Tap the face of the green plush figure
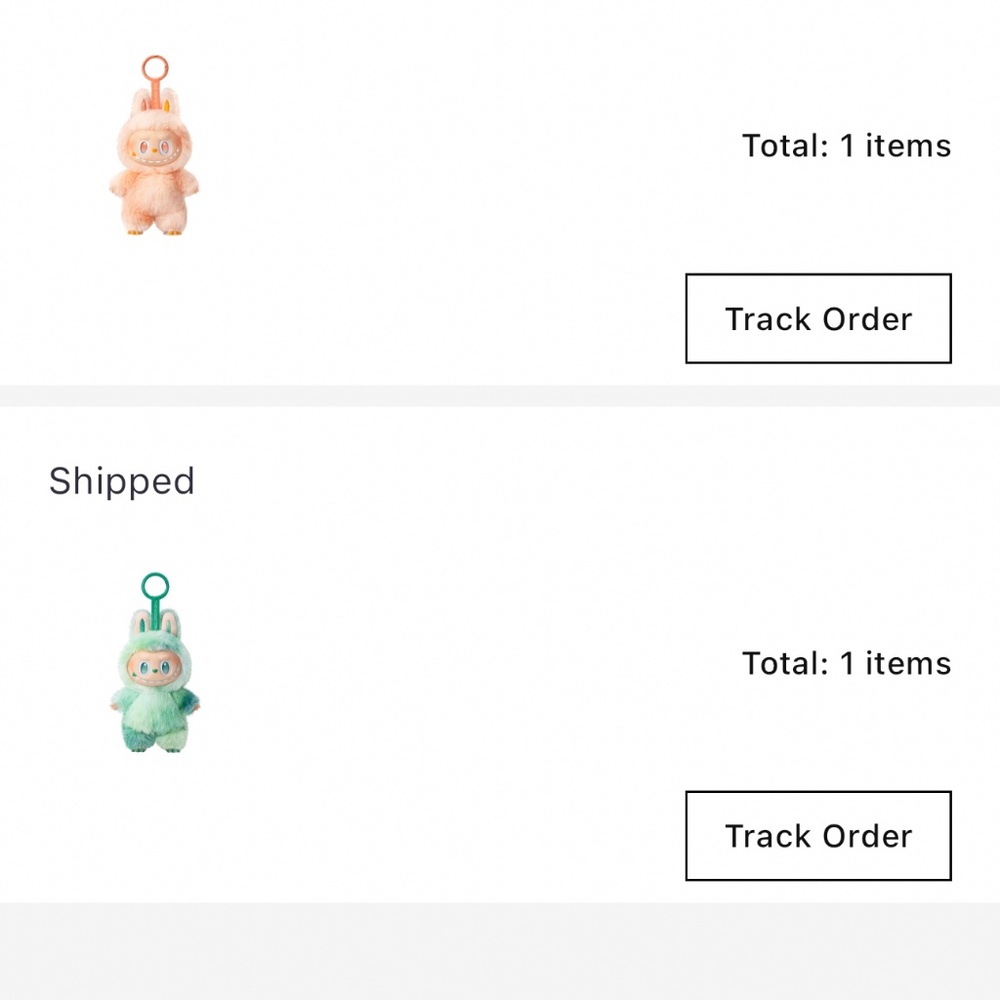 pyautogui.click(x=154, y=670)
